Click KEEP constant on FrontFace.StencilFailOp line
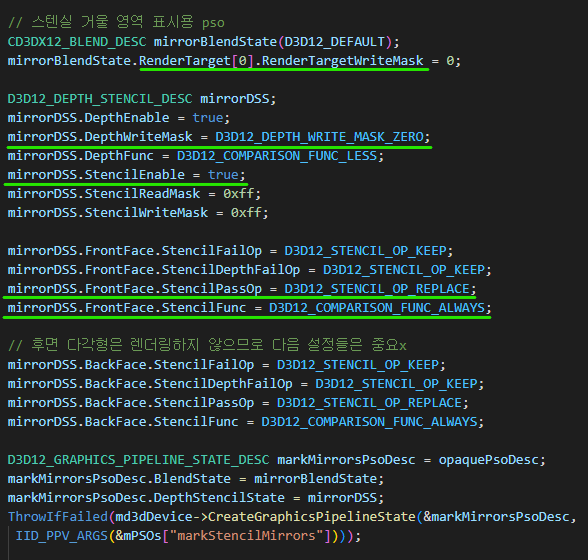This screenshot has height=560, width=588. coord(365,251)
